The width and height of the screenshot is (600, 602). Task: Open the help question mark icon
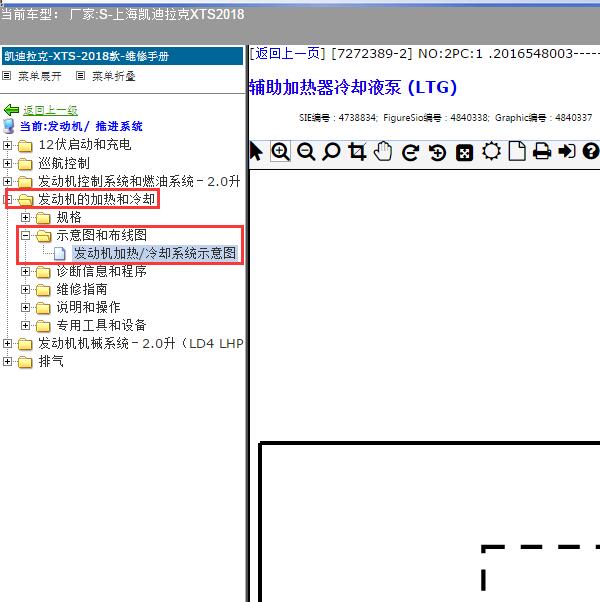[x=590, y=151]
